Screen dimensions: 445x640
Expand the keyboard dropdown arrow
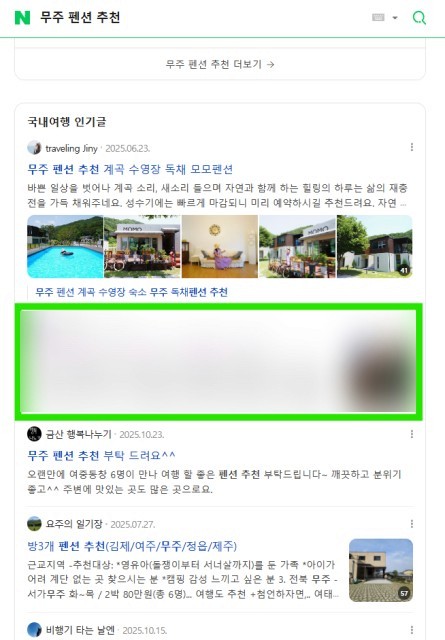[x=395, y=18]
